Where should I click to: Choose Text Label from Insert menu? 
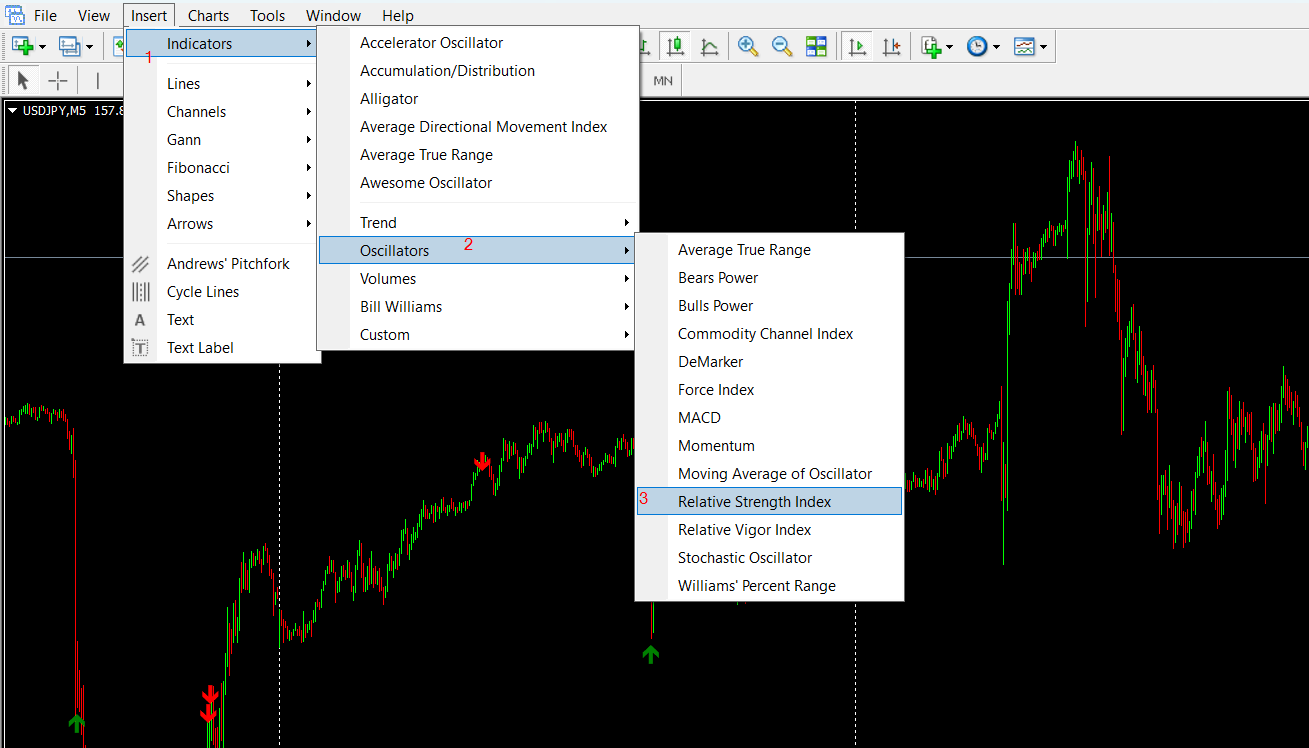[x=222, y=348]
